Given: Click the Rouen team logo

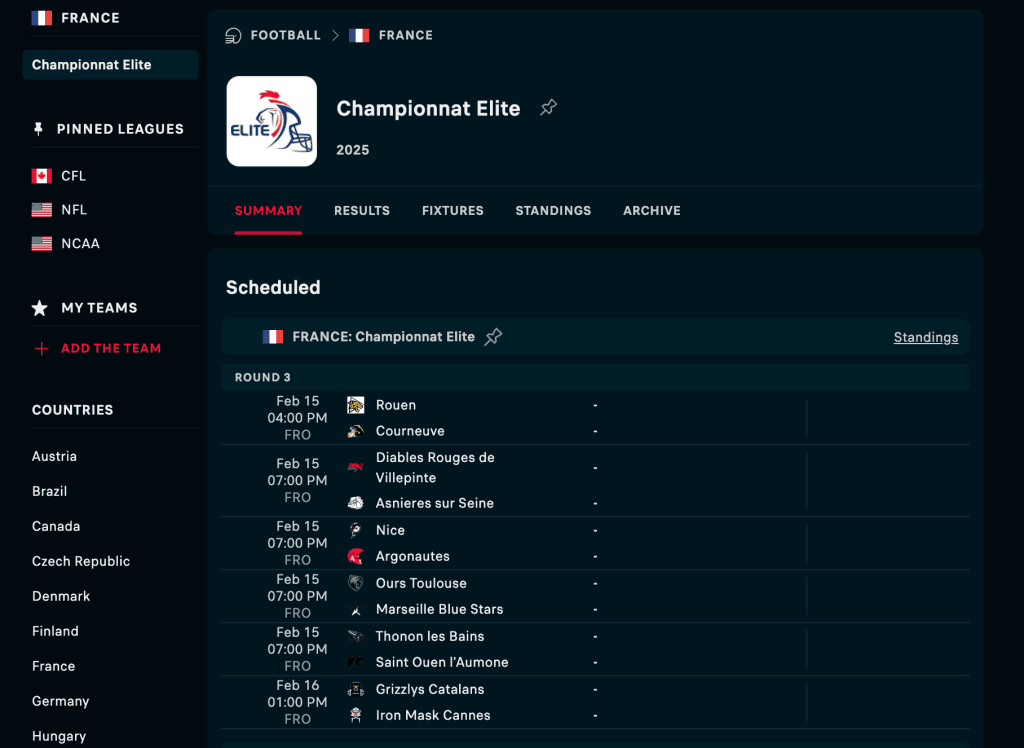Looking at the screenshot, I should (x=355, y=405).
